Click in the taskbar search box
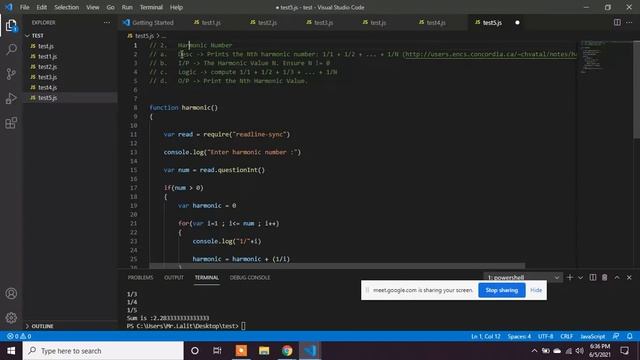640x360 pixels. (x=103, y=351)
